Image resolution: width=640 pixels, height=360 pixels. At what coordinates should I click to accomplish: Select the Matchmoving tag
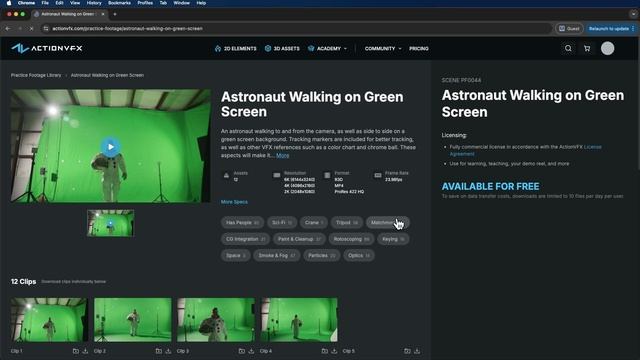[387, 223]
